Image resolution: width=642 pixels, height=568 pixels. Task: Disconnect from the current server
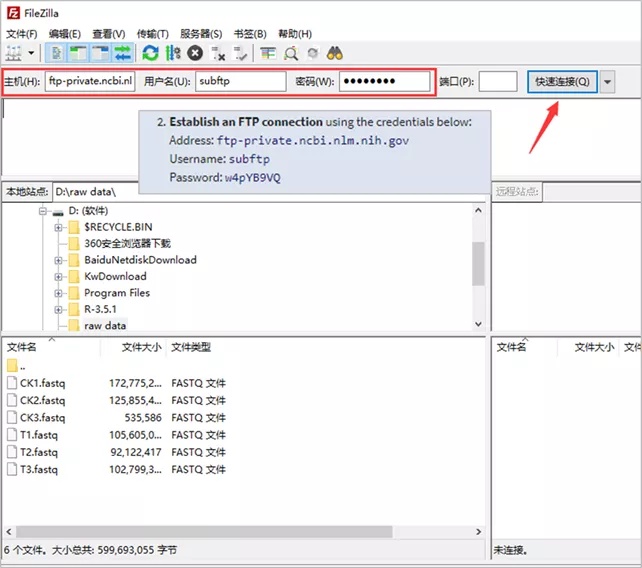coord(217,54)
